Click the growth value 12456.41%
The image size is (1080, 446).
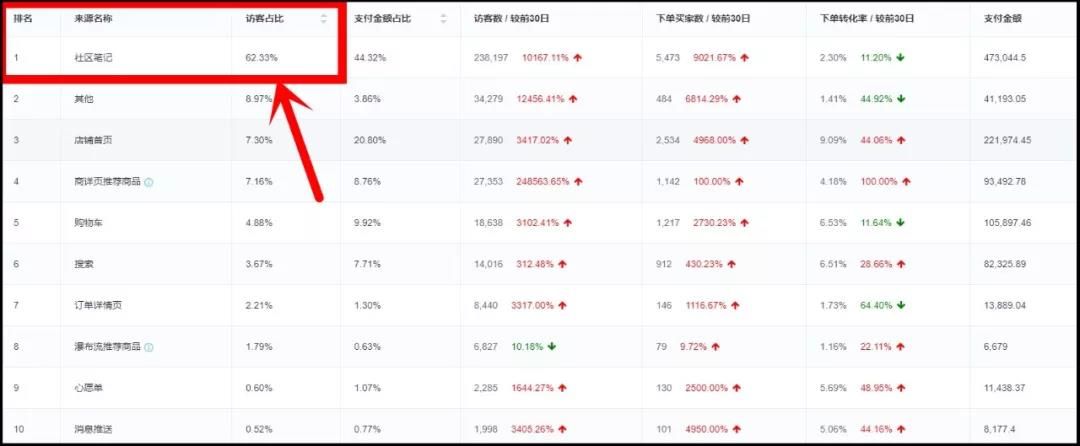tap(540, 99)
